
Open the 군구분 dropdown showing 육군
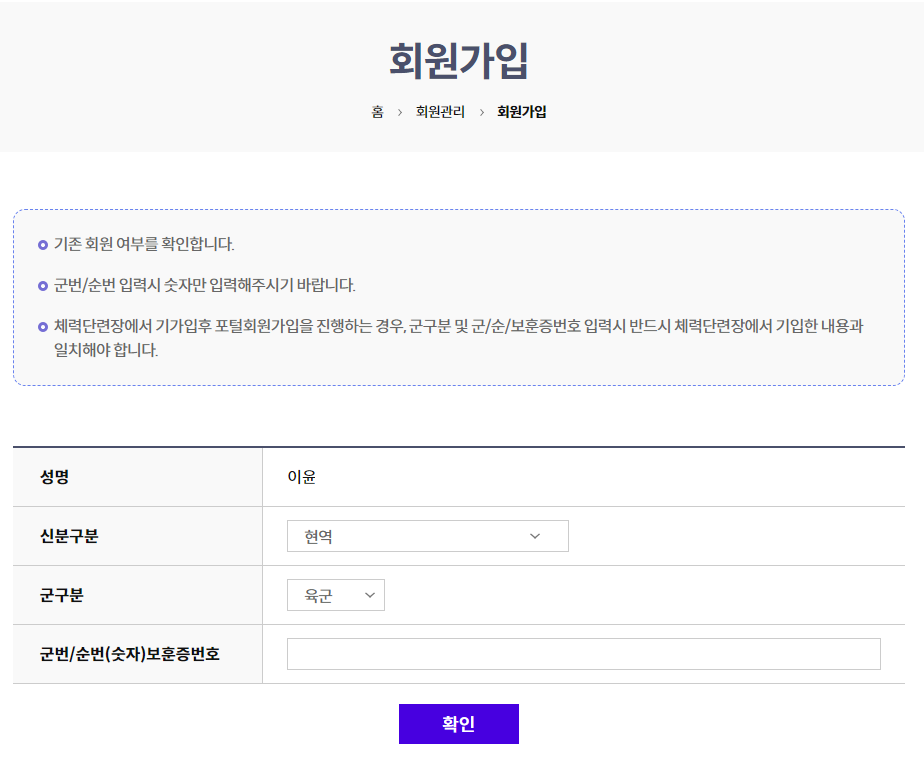335,595
